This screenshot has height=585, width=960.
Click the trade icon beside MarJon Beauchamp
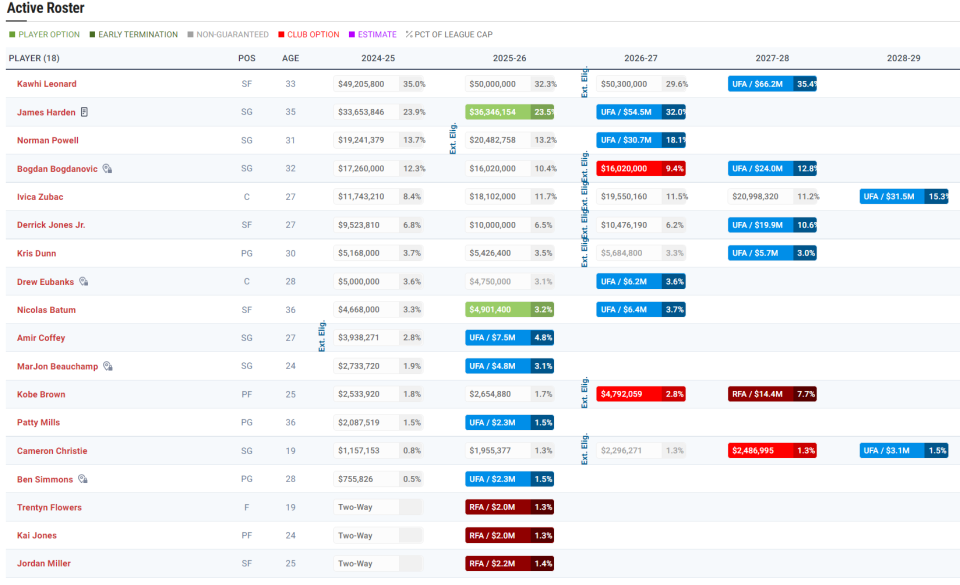pyautogui.click(x=108, y=366)
